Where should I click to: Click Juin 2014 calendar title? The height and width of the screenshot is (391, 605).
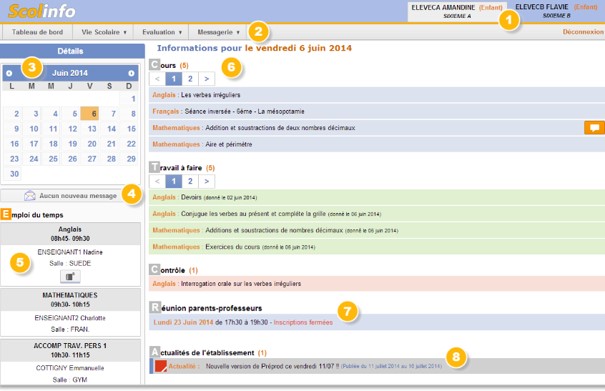(x=70, y=73)
